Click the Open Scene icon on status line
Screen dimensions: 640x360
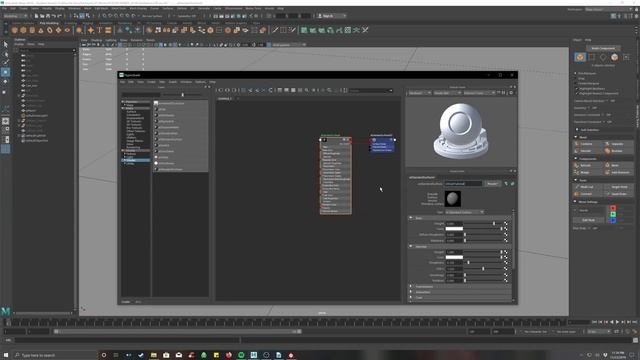(42, 16)
